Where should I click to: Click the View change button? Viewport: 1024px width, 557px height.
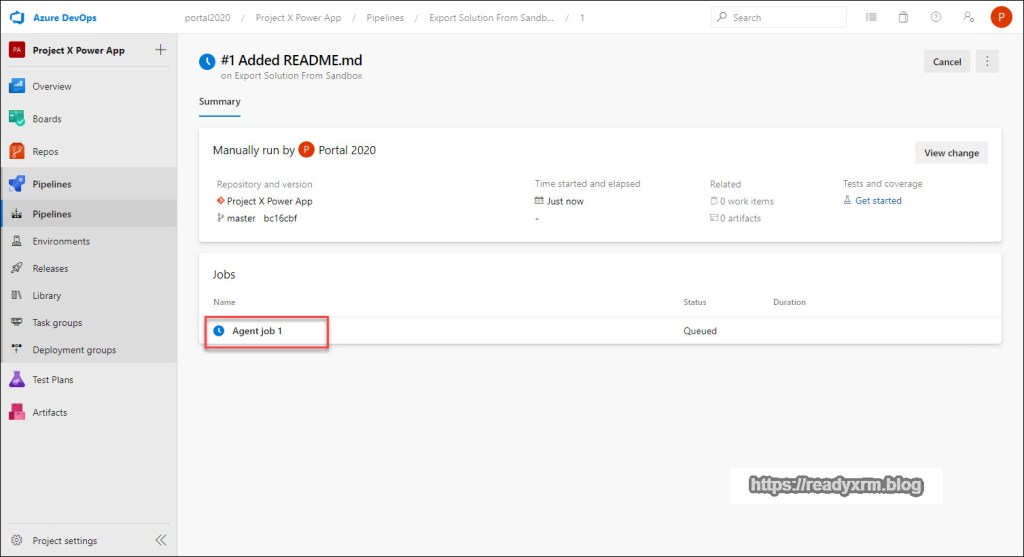951,153
